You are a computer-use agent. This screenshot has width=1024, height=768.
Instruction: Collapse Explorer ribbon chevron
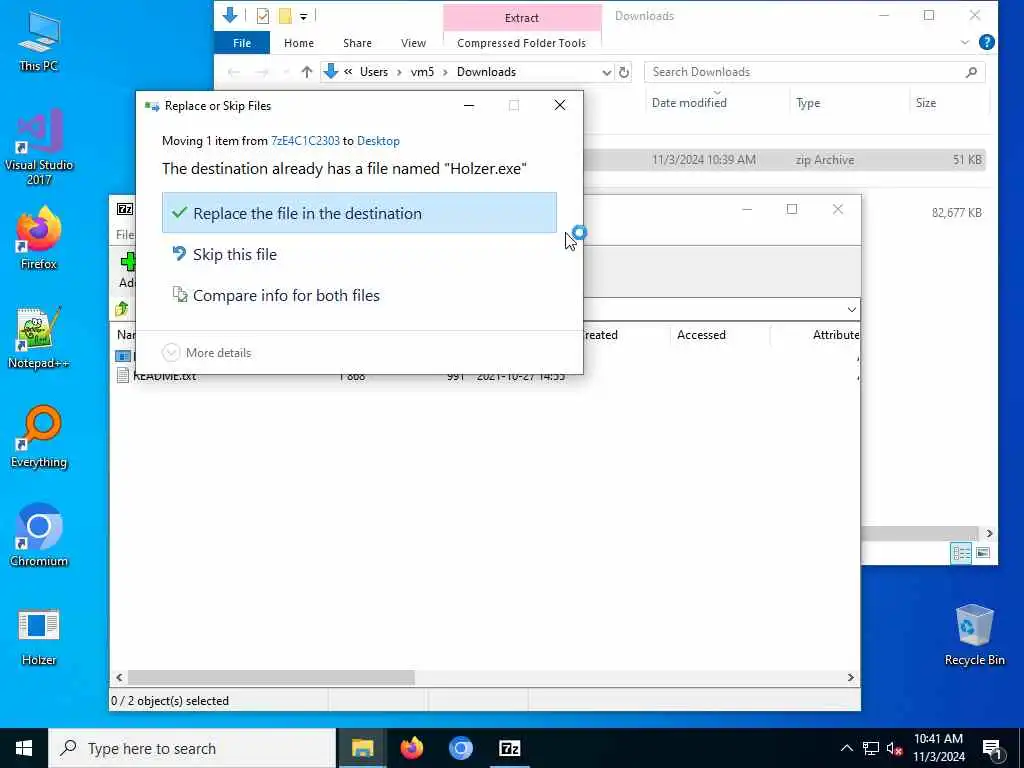pyautogui.click(x=965, y=42)
